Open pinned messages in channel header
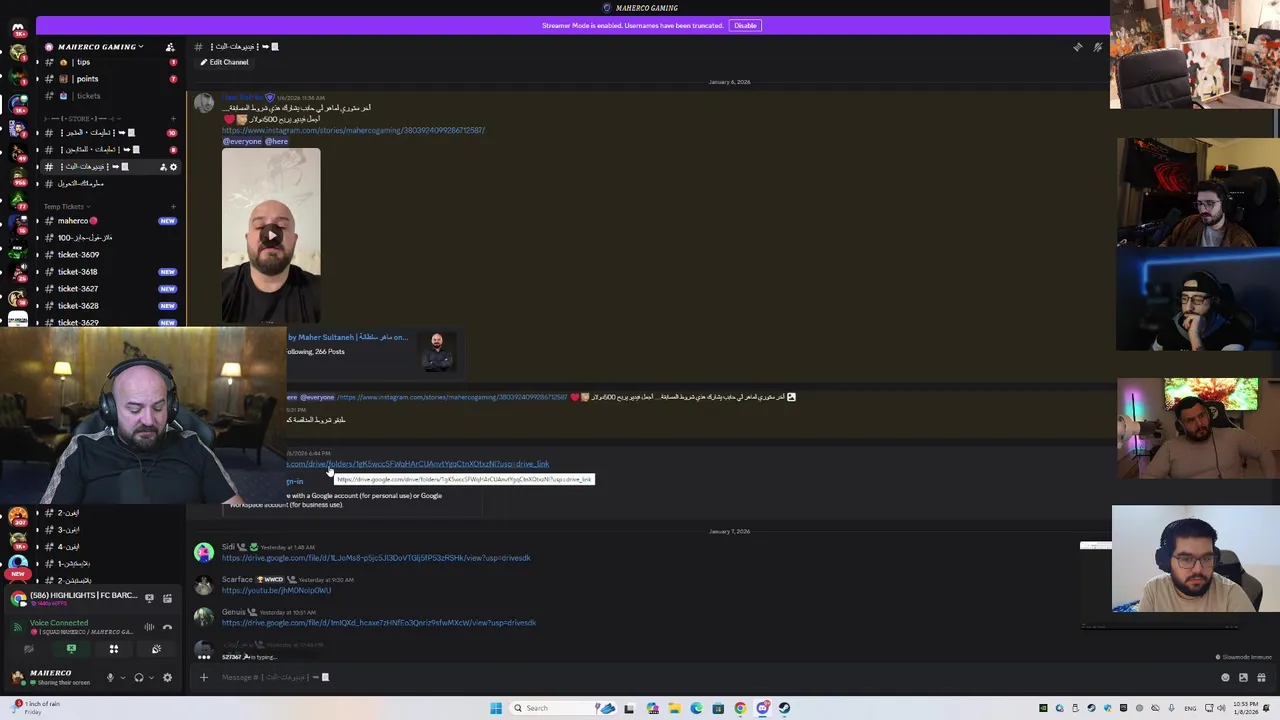Screen dimensions: 1280x720 pyautogui.click(x=1077, y=47)
